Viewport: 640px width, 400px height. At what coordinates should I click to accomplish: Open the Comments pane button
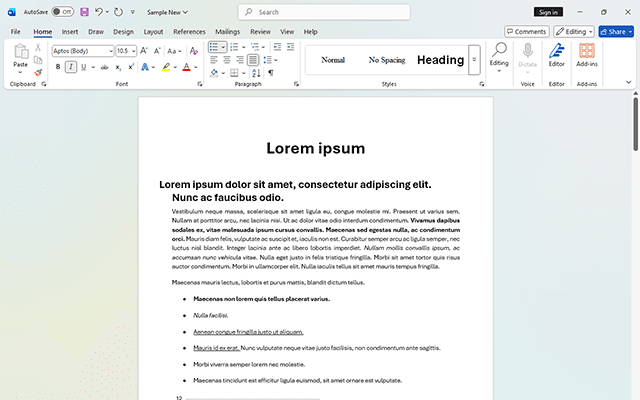[527, 31]
